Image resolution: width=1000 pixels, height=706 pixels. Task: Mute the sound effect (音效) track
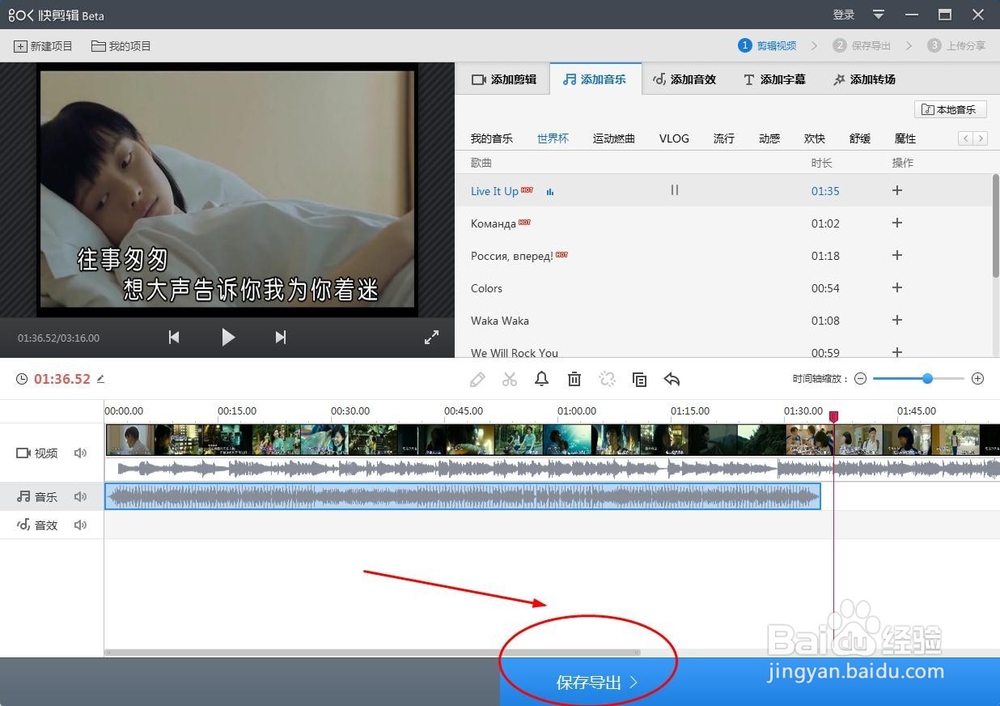(x=80, y=525)
